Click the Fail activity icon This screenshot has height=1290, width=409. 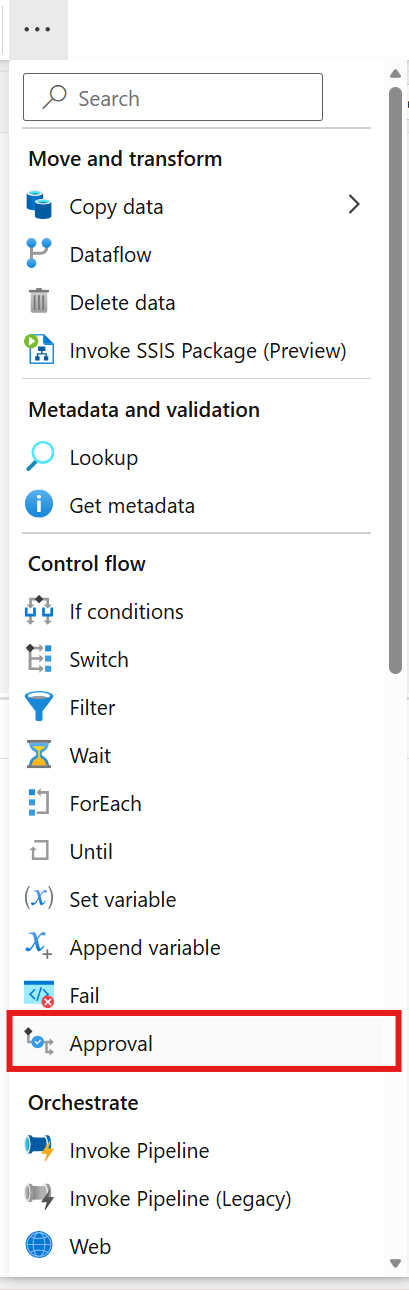click(x=39, y=996)
